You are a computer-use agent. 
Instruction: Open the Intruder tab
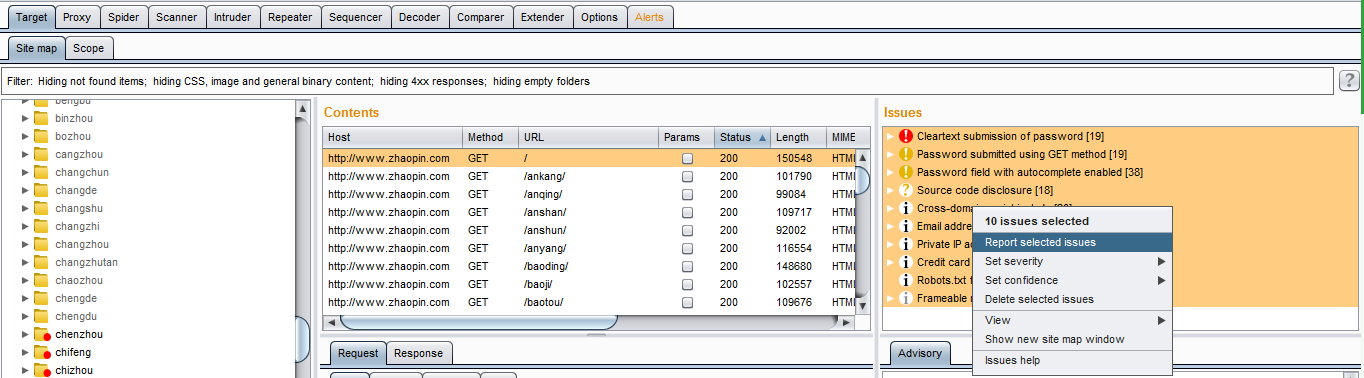(233, 17)
